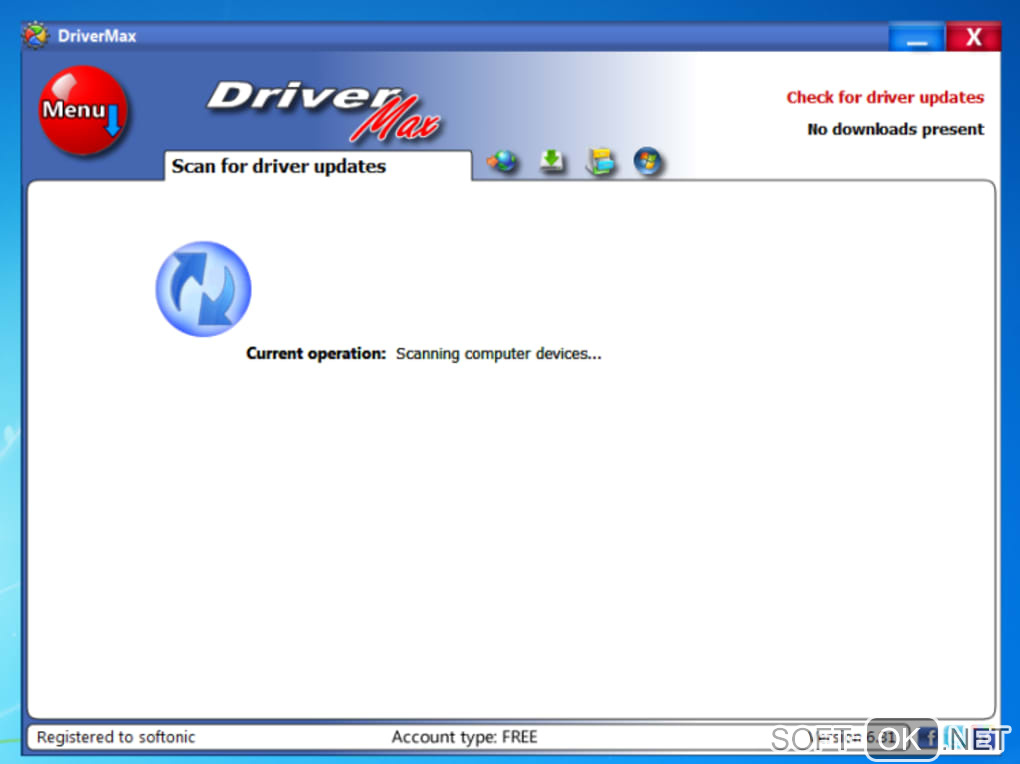Viewport: 1020px width, 764px height.
Task: Open the Windows logo orb tab icon
Action: pos(647,161)
